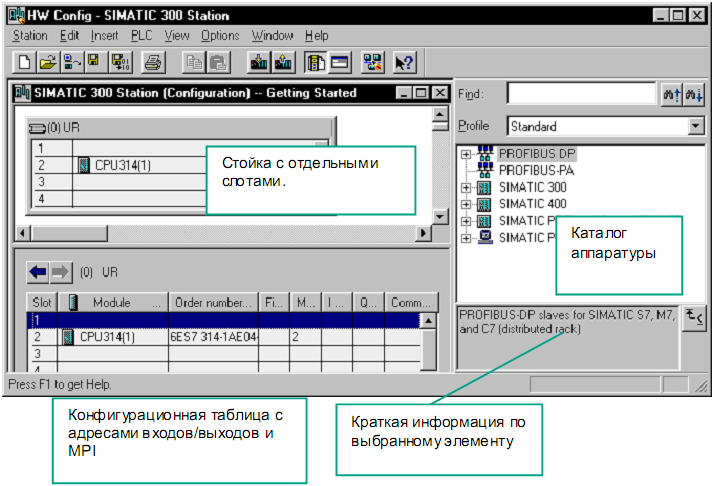Click the context Help pointer icon
Image resolution: width=713 pixels, height=486 pixels.
tap(404, 62)
